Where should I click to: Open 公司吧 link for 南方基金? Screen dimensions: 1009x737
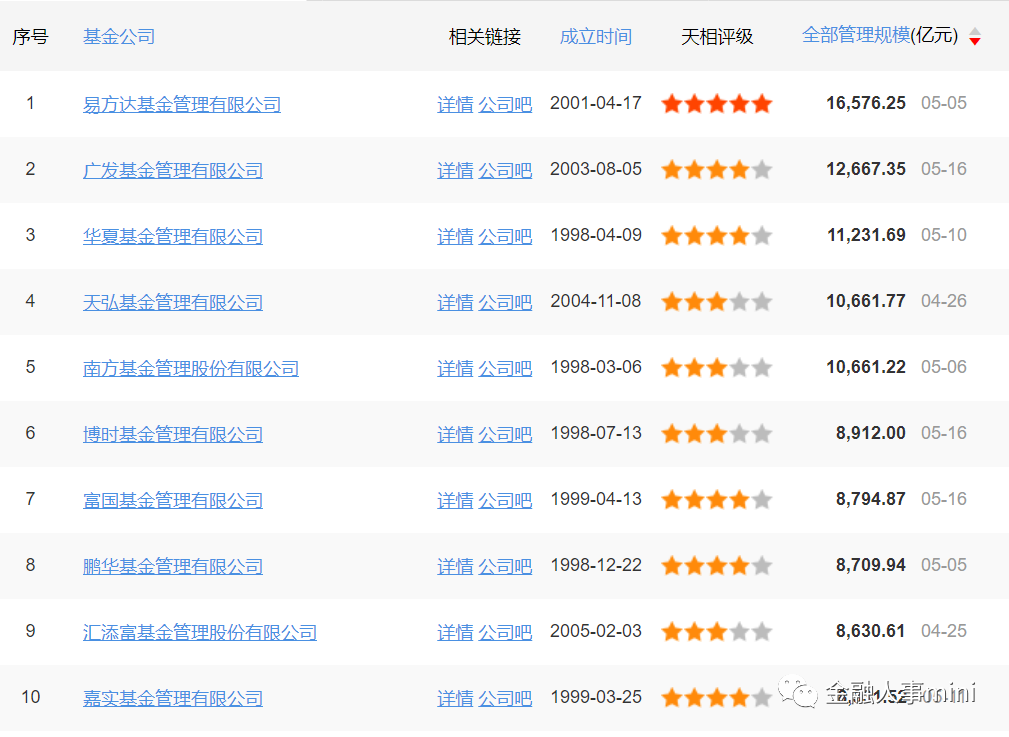(x=505, y=368)
